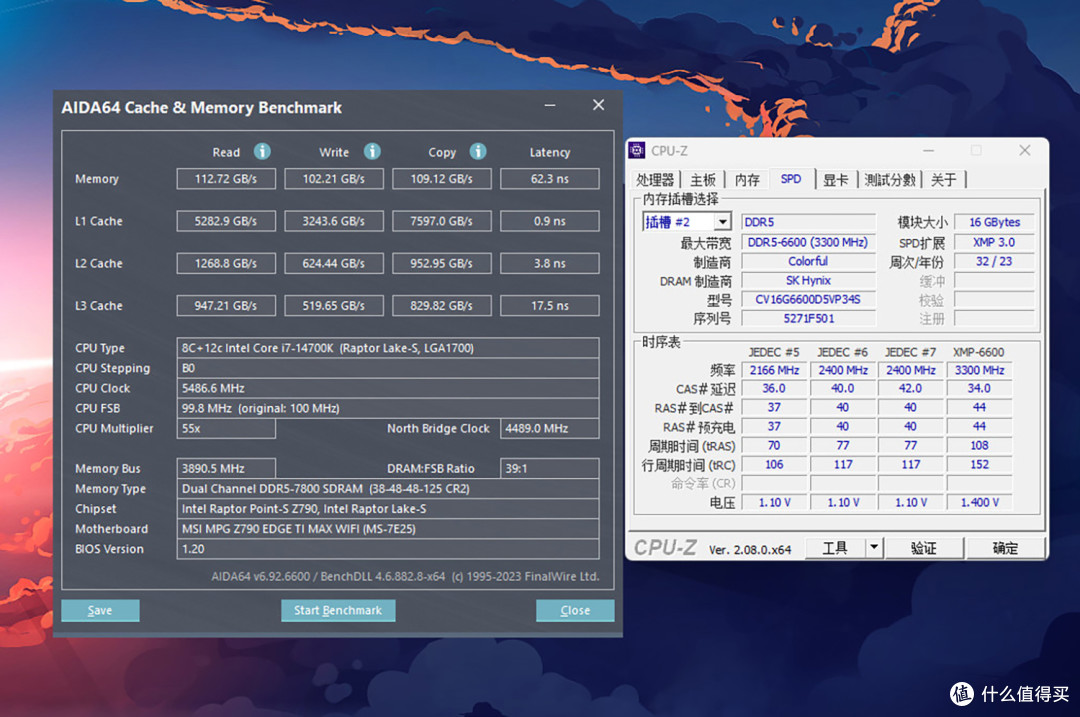Click the SK Hynix DRAM manufacturer field
Screen dimensions: 1080x717
[808, 280]
